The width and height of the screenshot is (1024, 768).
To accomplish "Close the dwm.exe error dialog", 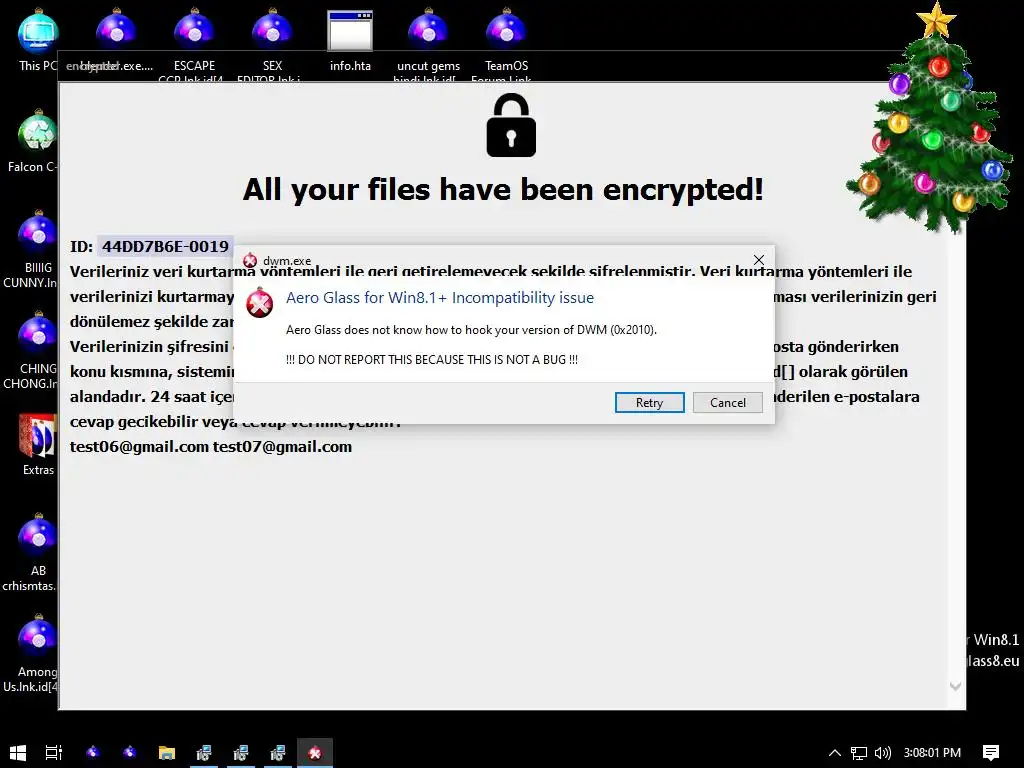I will click(x=758, y=260).
